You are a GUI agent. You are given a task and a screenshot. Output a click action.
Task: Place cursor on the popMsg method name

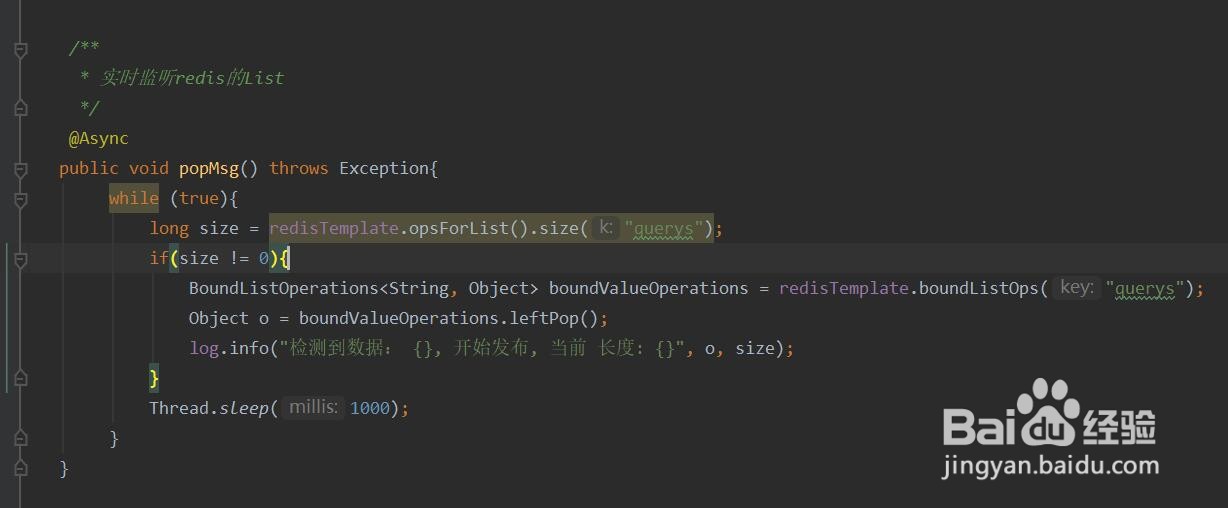click(x=208, y=168)
